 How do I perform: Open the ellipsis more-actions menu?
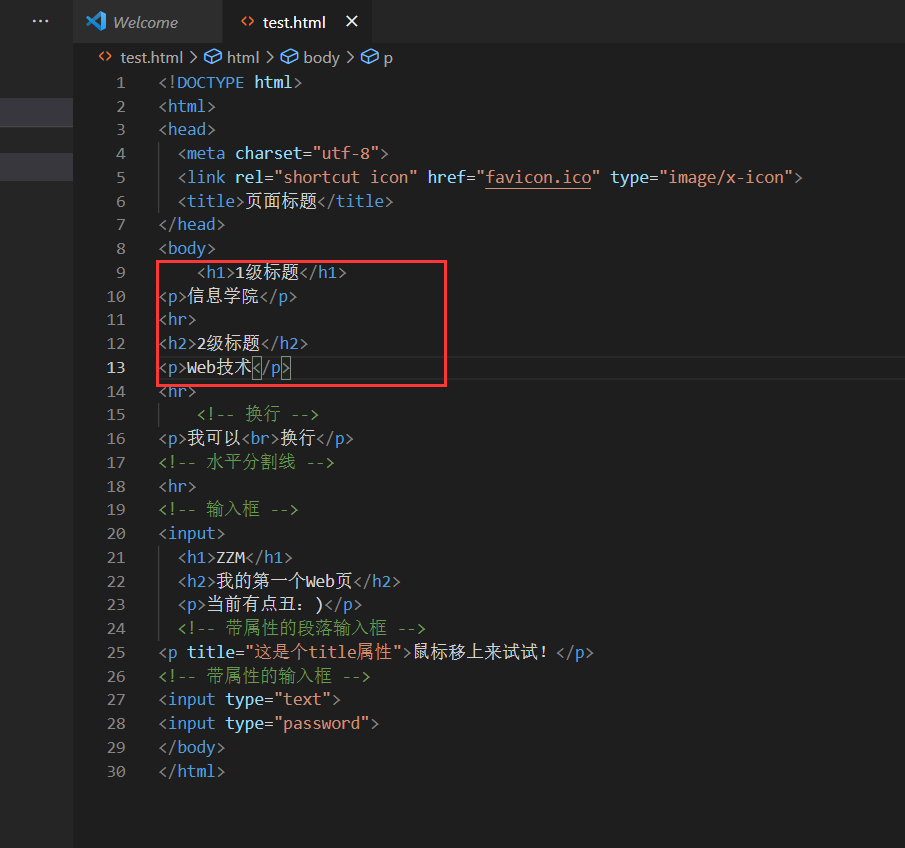point(40,21)
